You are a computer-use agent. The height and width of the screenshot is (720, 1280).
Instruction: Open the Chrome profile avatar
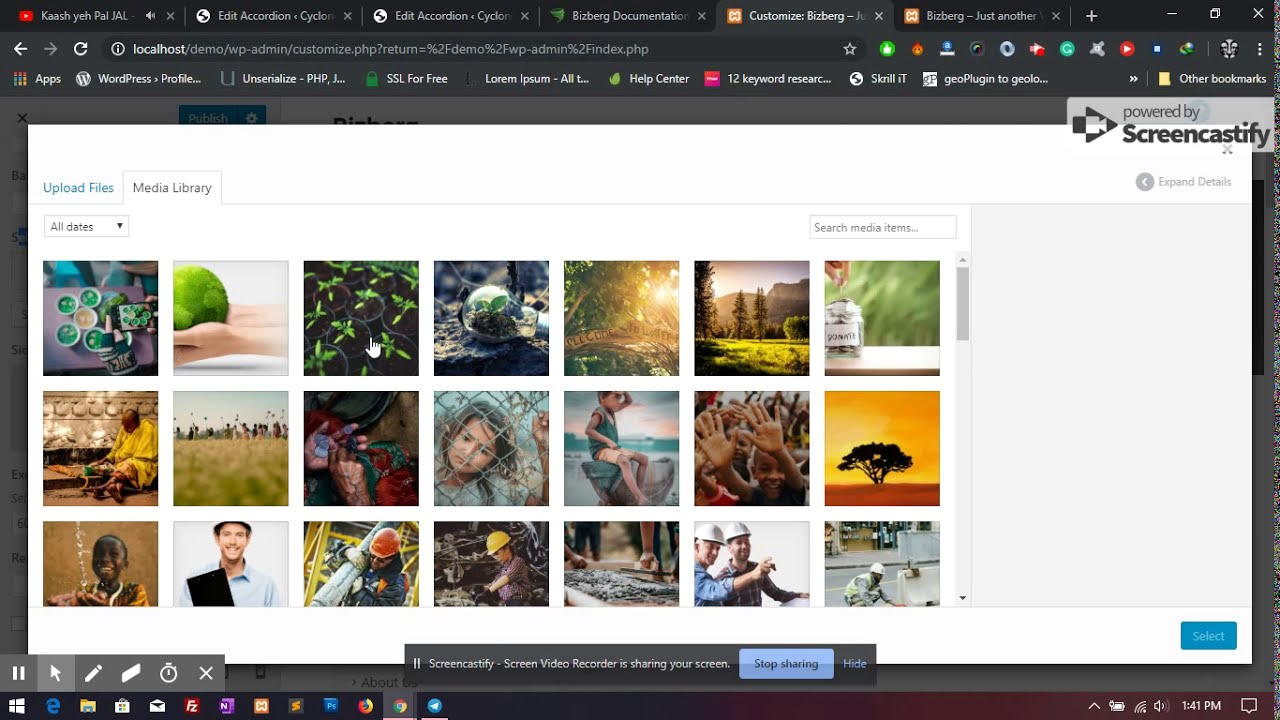1230,49
